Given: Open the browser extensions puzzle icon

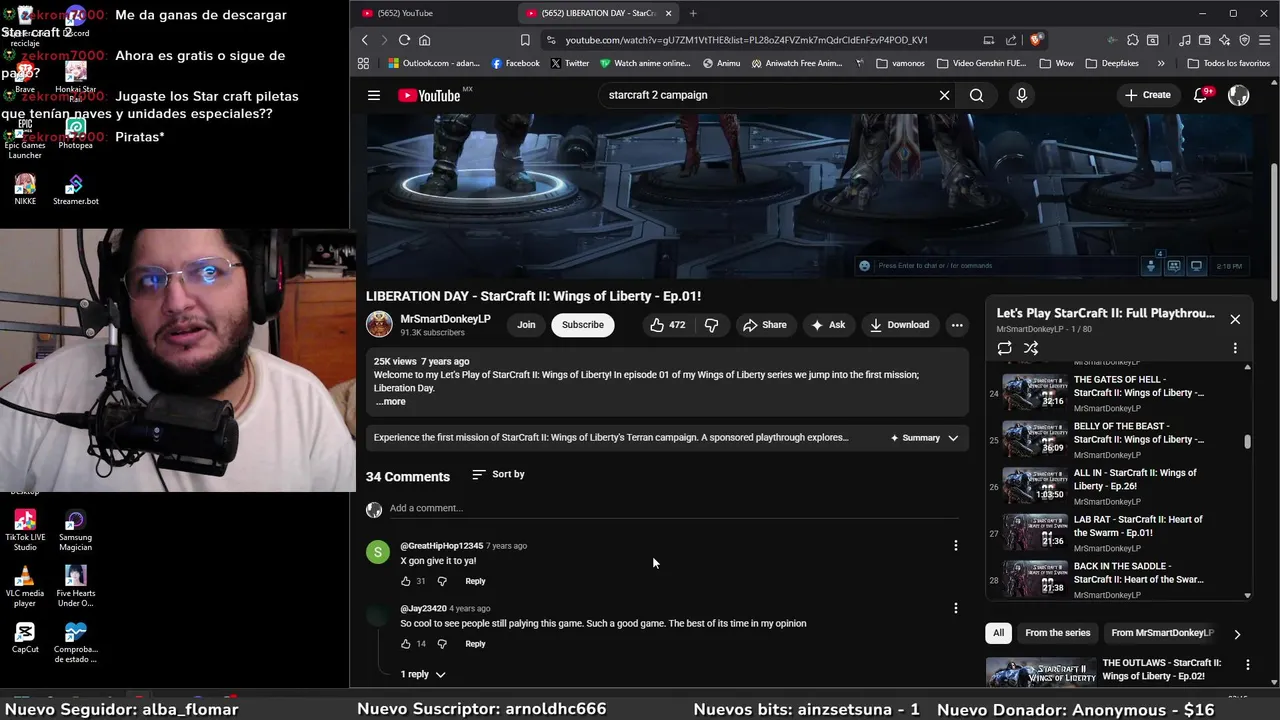Looking at the screenshot, I should click(1133, 40).
